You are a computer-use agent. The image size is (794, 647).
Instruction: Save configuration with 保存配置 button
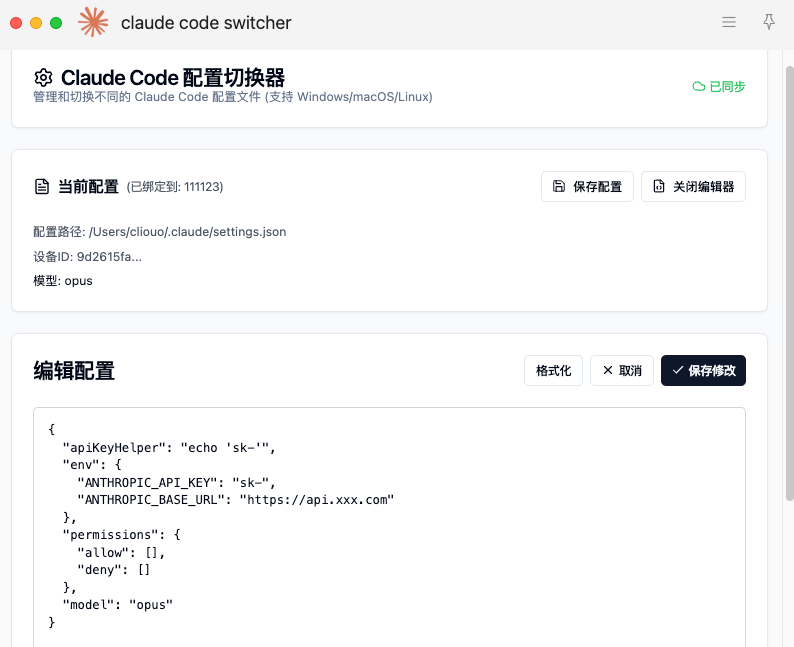click(587, 187)
